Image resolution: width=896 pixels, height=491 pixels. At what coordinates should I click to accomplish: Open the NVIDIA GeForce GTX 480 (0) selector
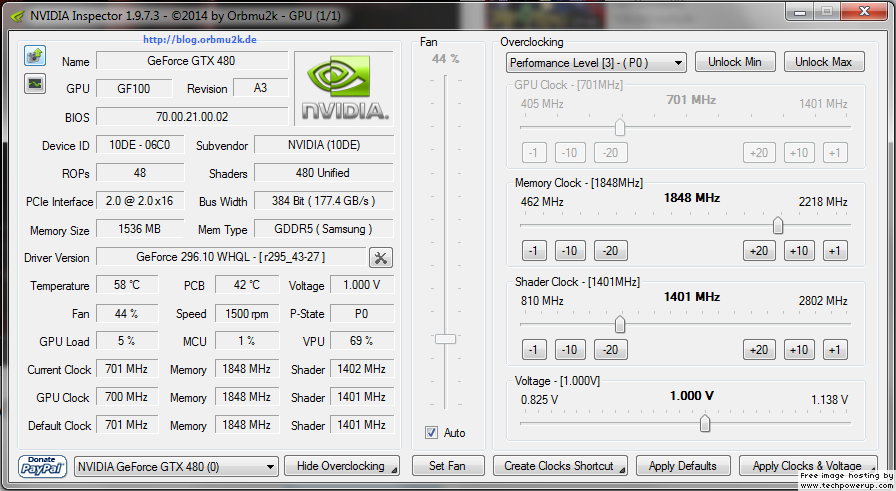(x=177, y=466)
